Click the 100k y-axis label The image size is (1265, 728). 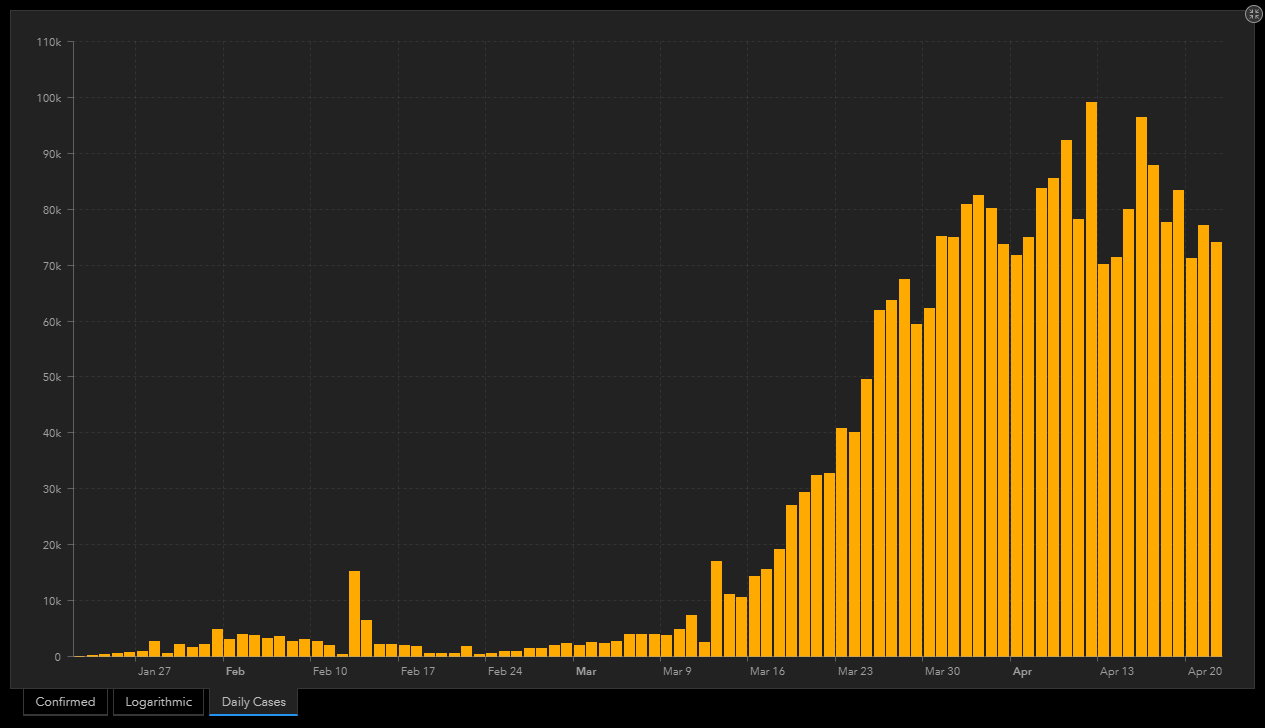pyautogui.click(x=48, y=98)
